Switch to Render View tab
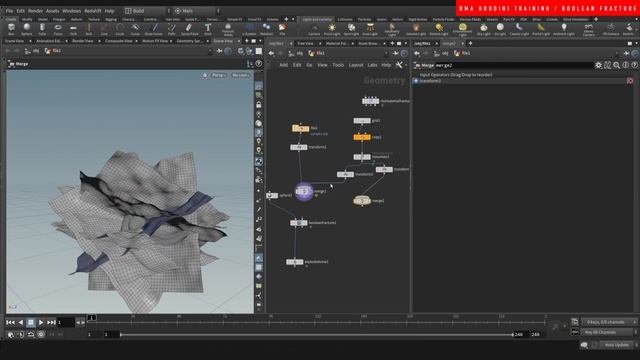The height and width of the screenshot is (360, 640). click(83, 41)
